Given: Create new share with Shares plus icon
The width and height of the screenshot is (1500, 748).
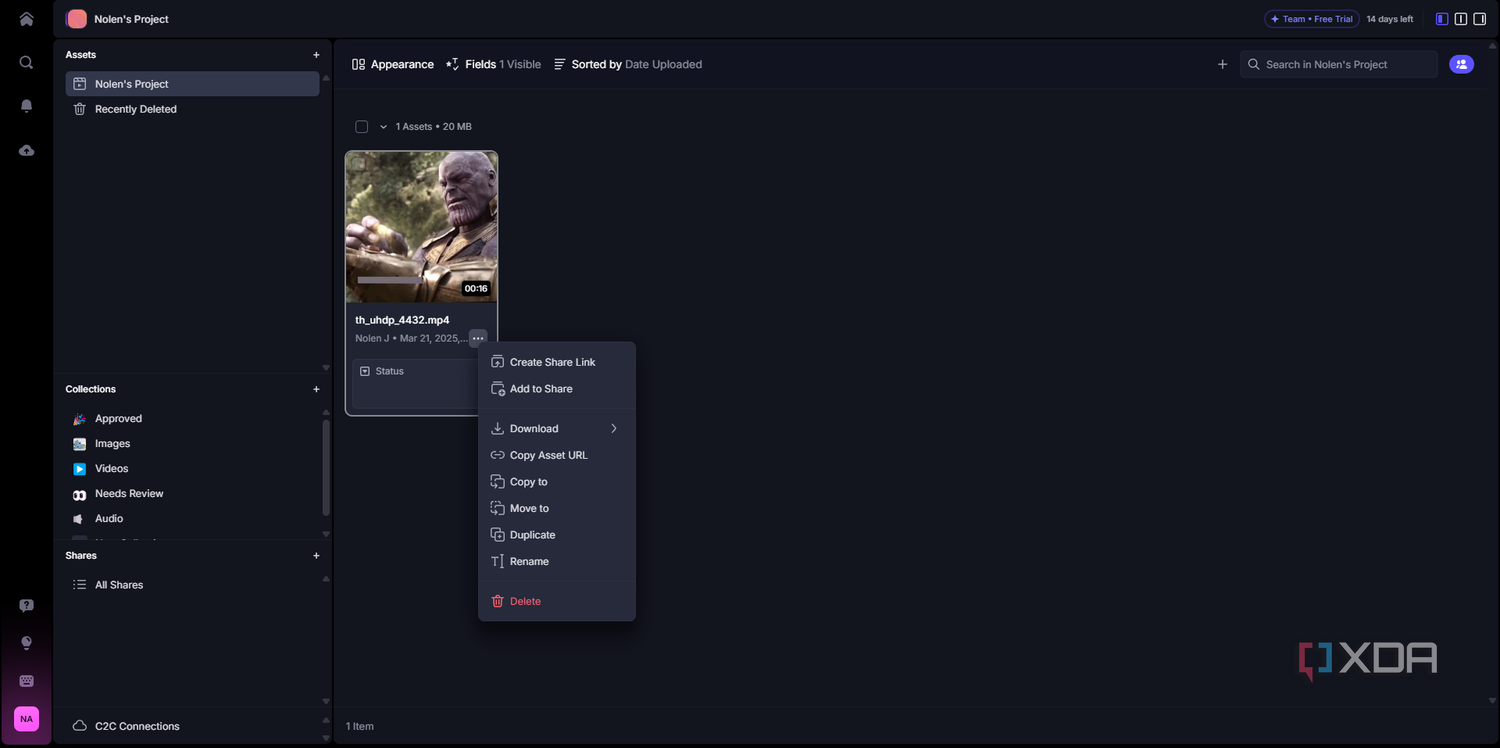Looking at the screenshot, I should (316, 555).
